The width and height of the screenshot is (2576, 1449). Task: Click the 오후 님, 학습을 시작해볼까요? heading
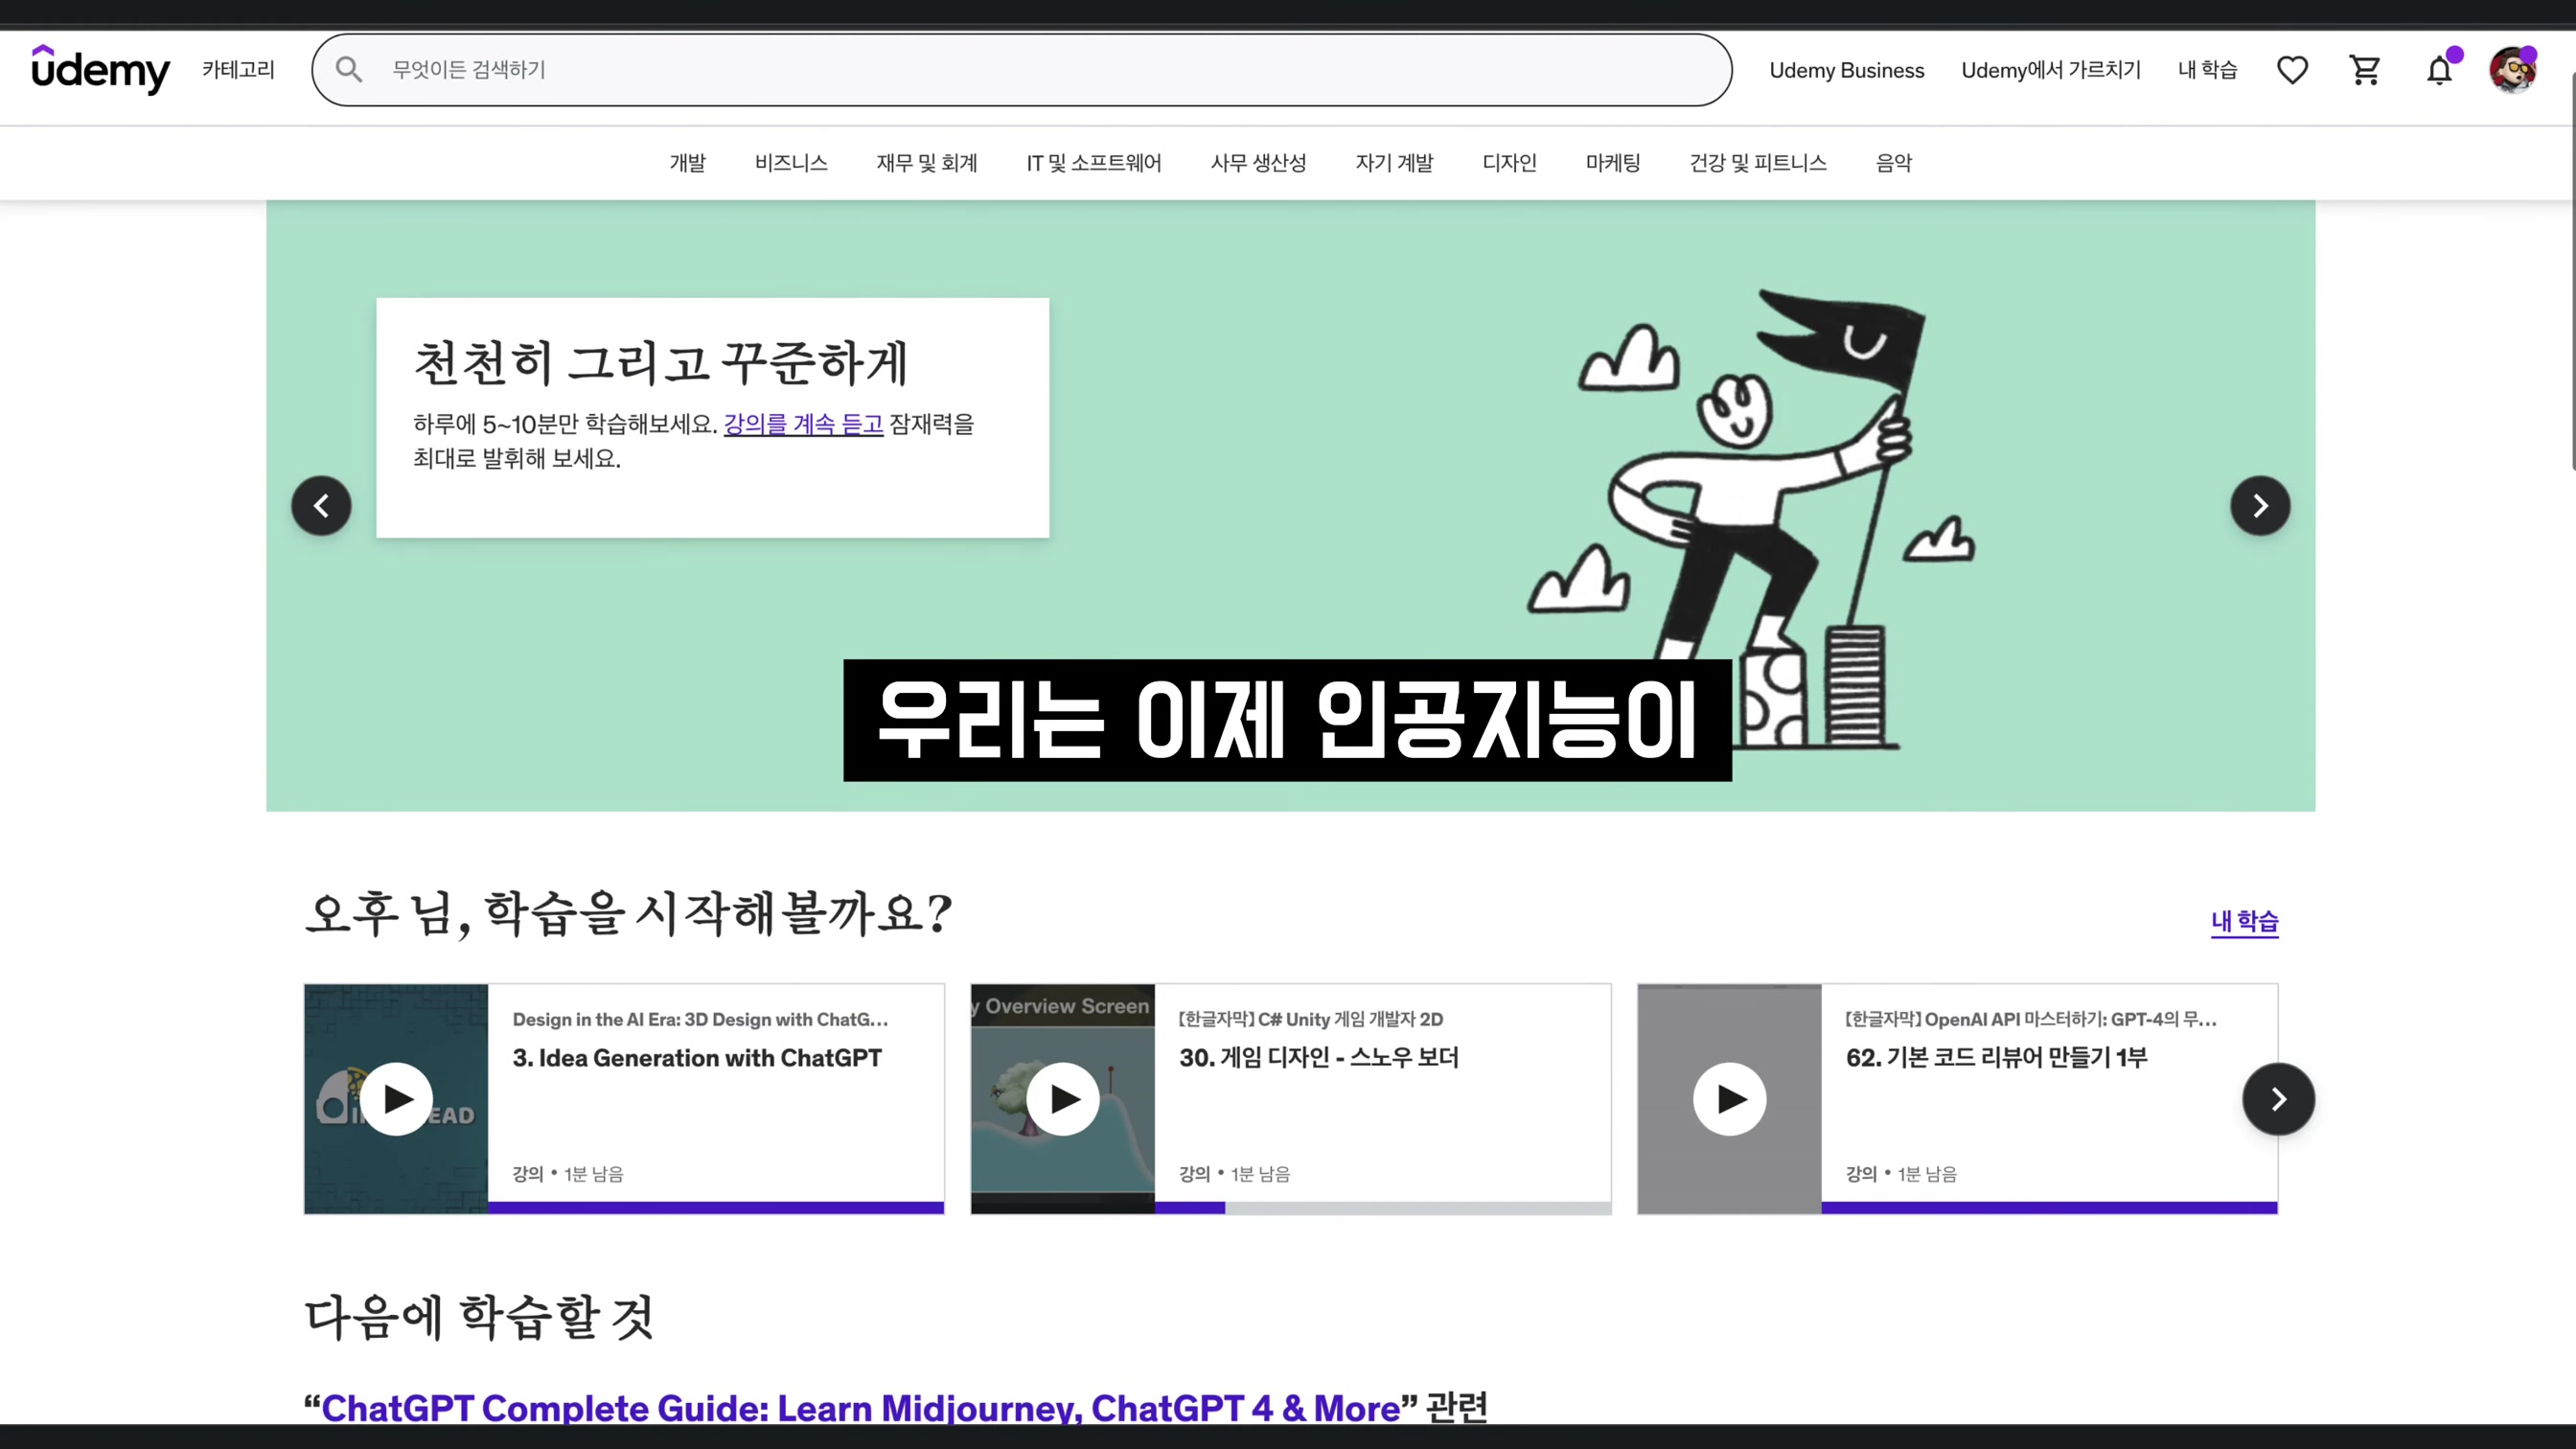(628, 913)
